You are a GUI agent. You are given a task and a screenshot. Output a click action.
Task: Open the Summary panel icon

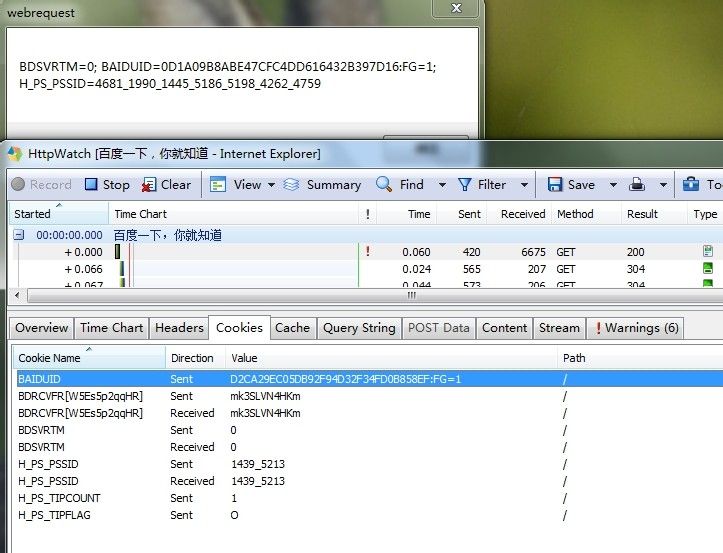[x=291, y=184]
